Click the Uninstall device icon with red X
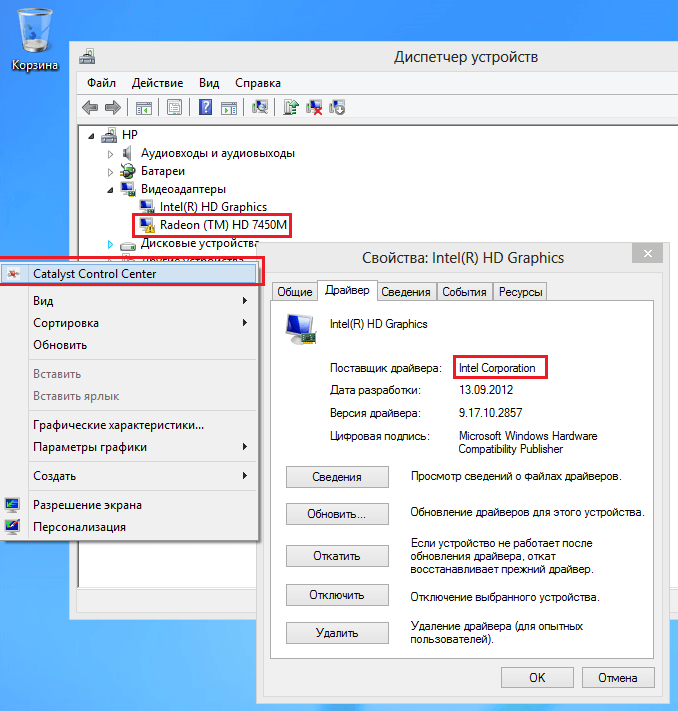The image size is (678, 711). 314,107
